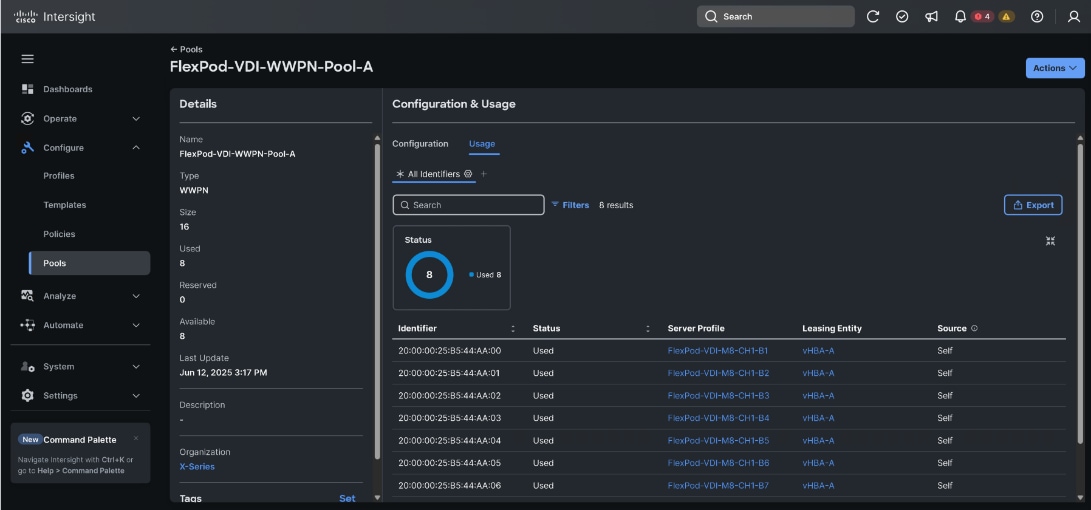Viewport: 1091px width, 510px height.
Task: Dismiss the Command Palette notice
Action: [136, 438]
